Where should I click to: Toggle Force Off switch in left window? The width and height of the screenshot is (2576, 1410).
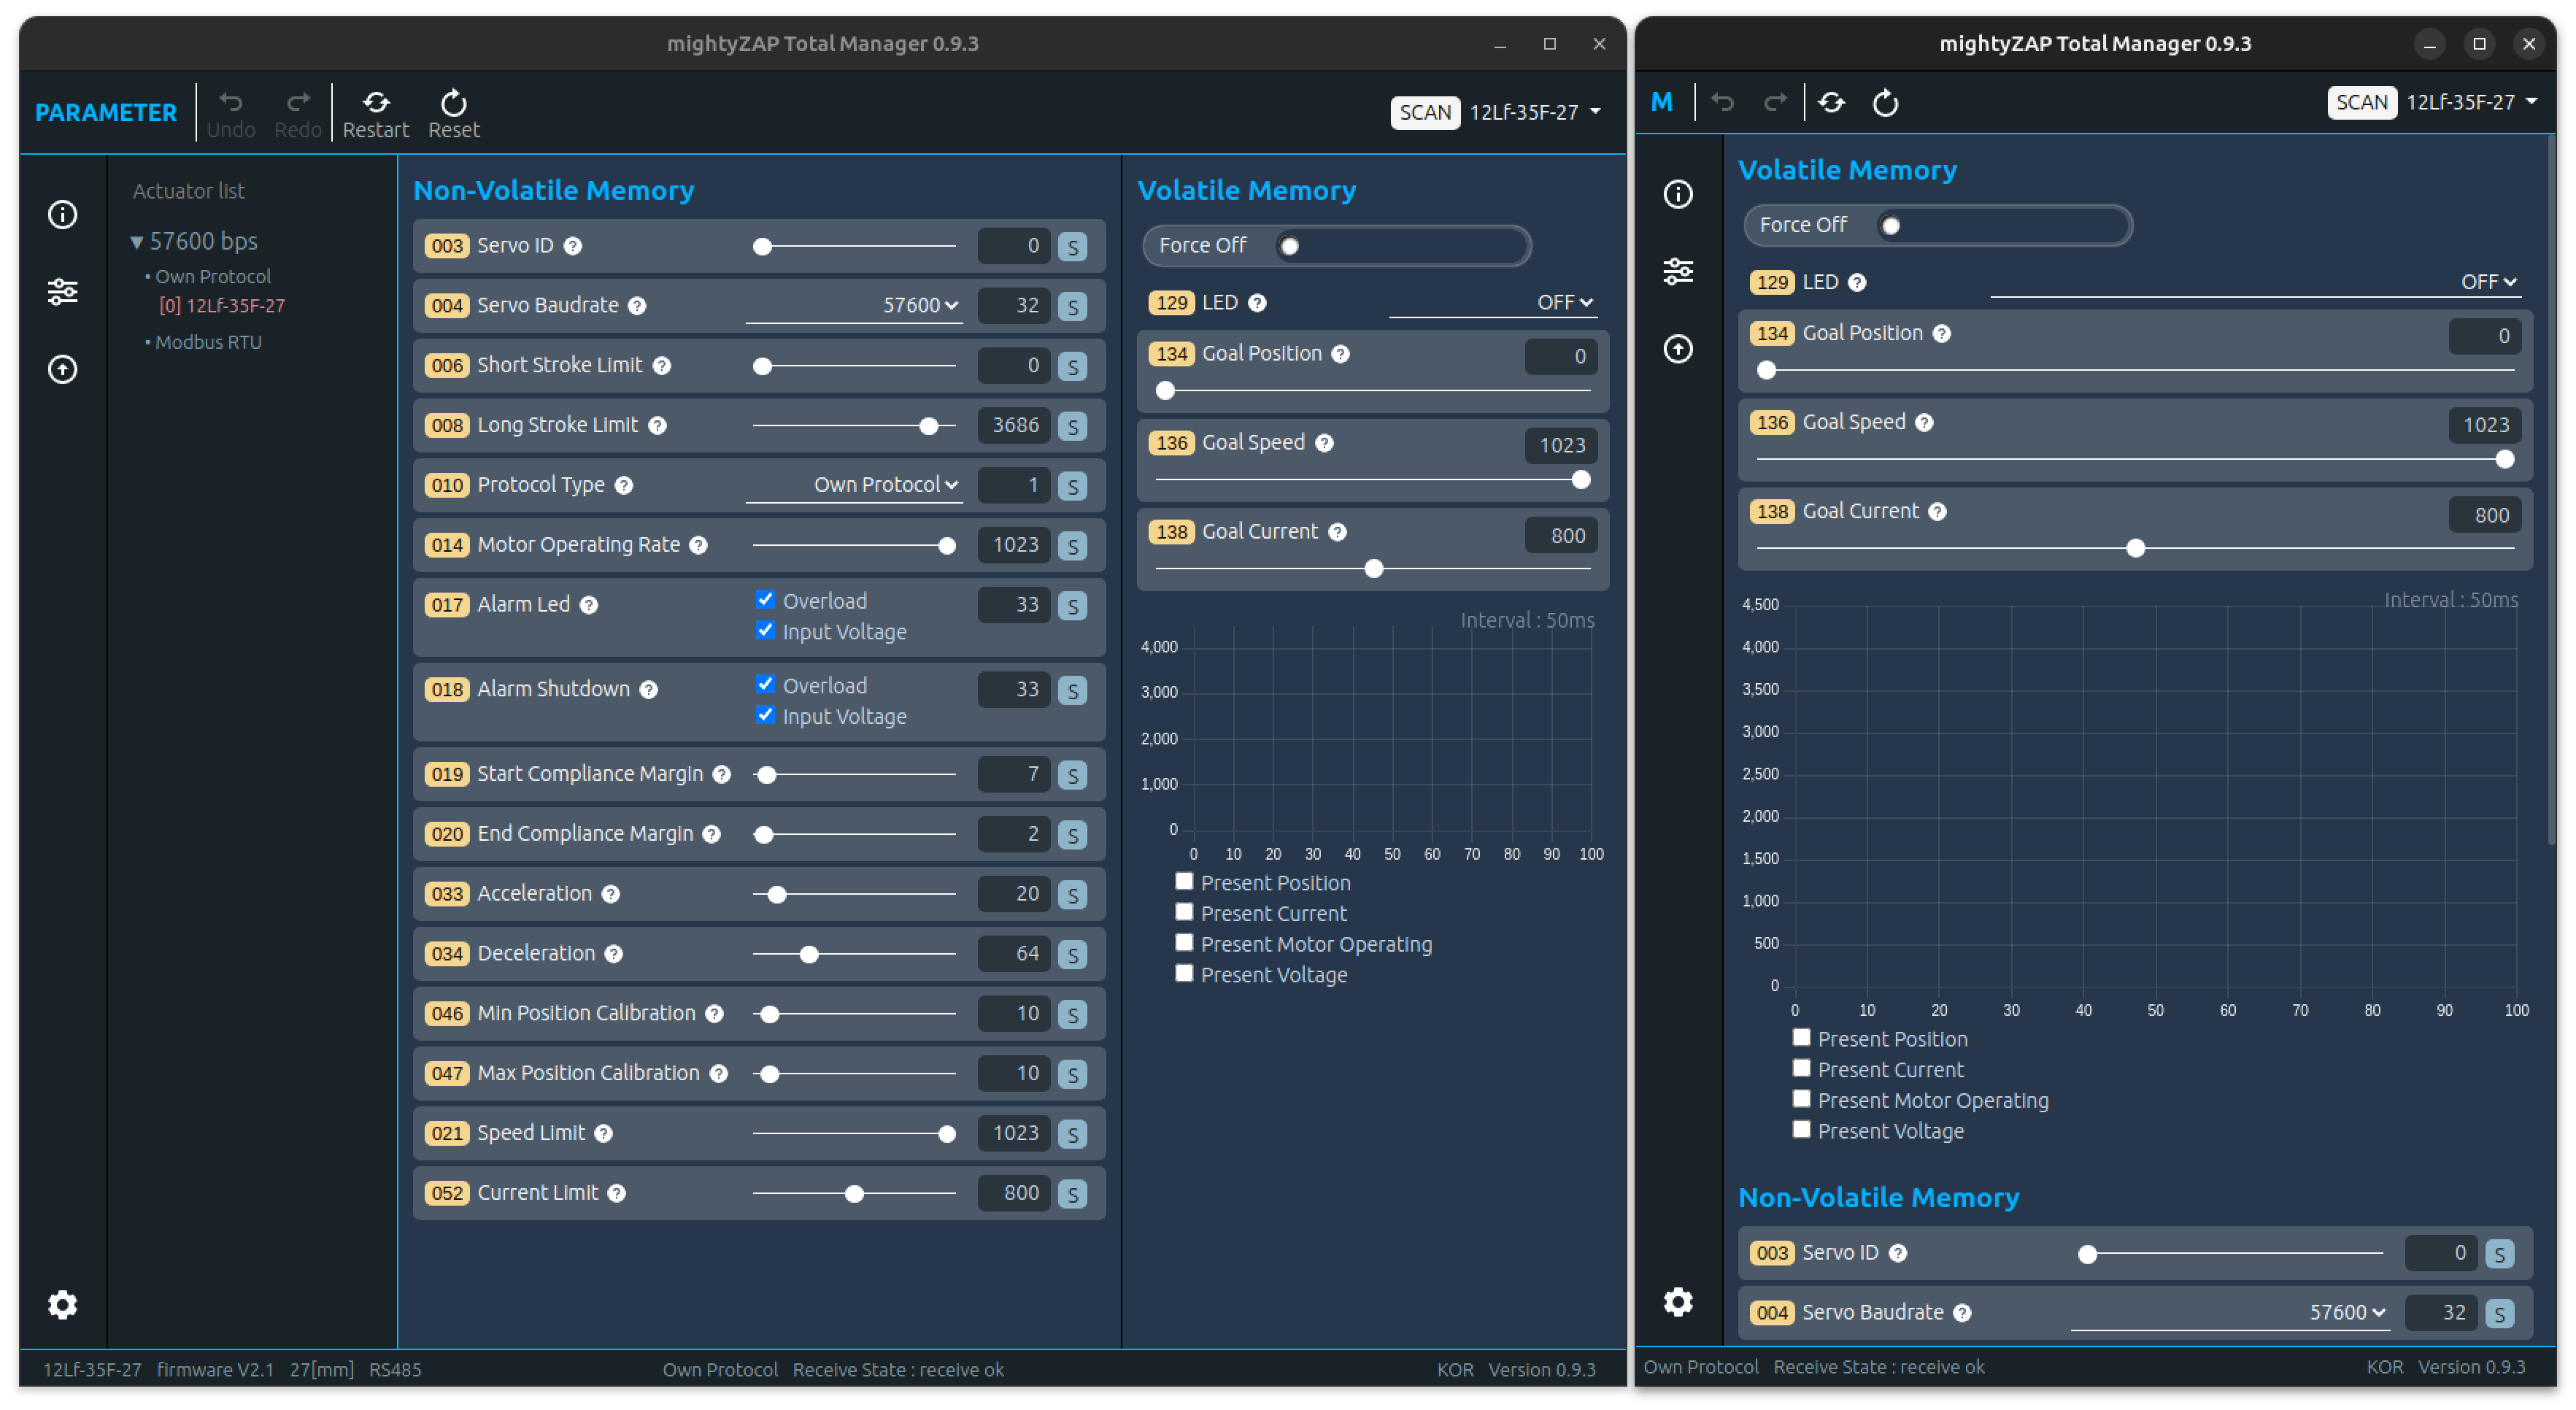point(1290,246)
